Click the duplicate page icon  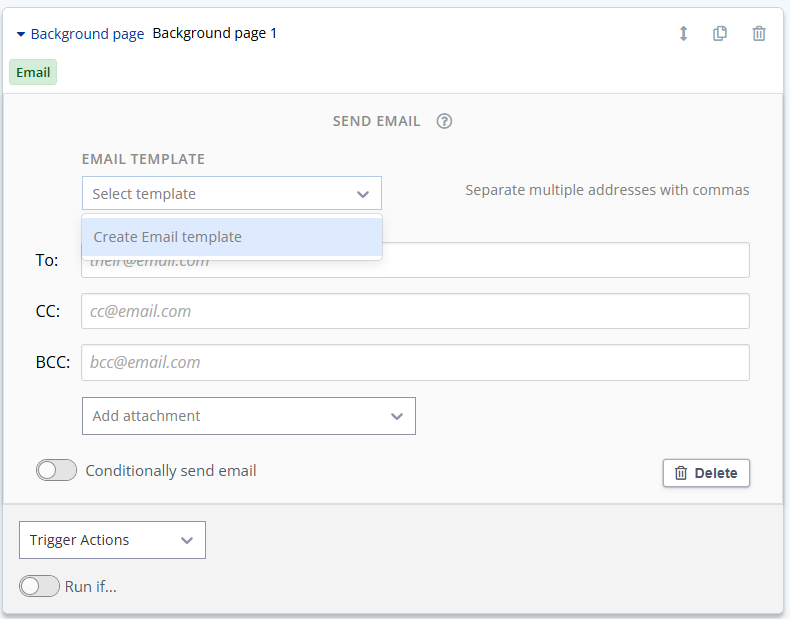[720, 34]
